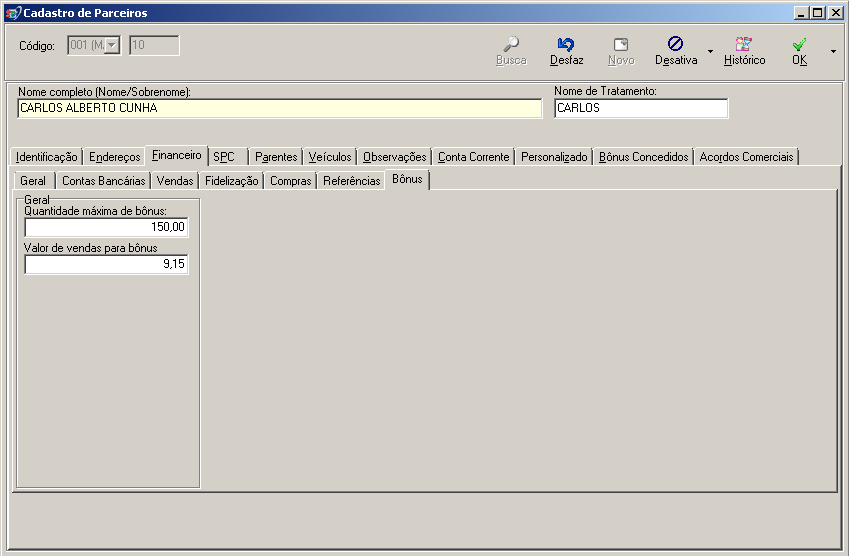Open the Endereços tab
The image size is (849, 556).
click(114, 157)
